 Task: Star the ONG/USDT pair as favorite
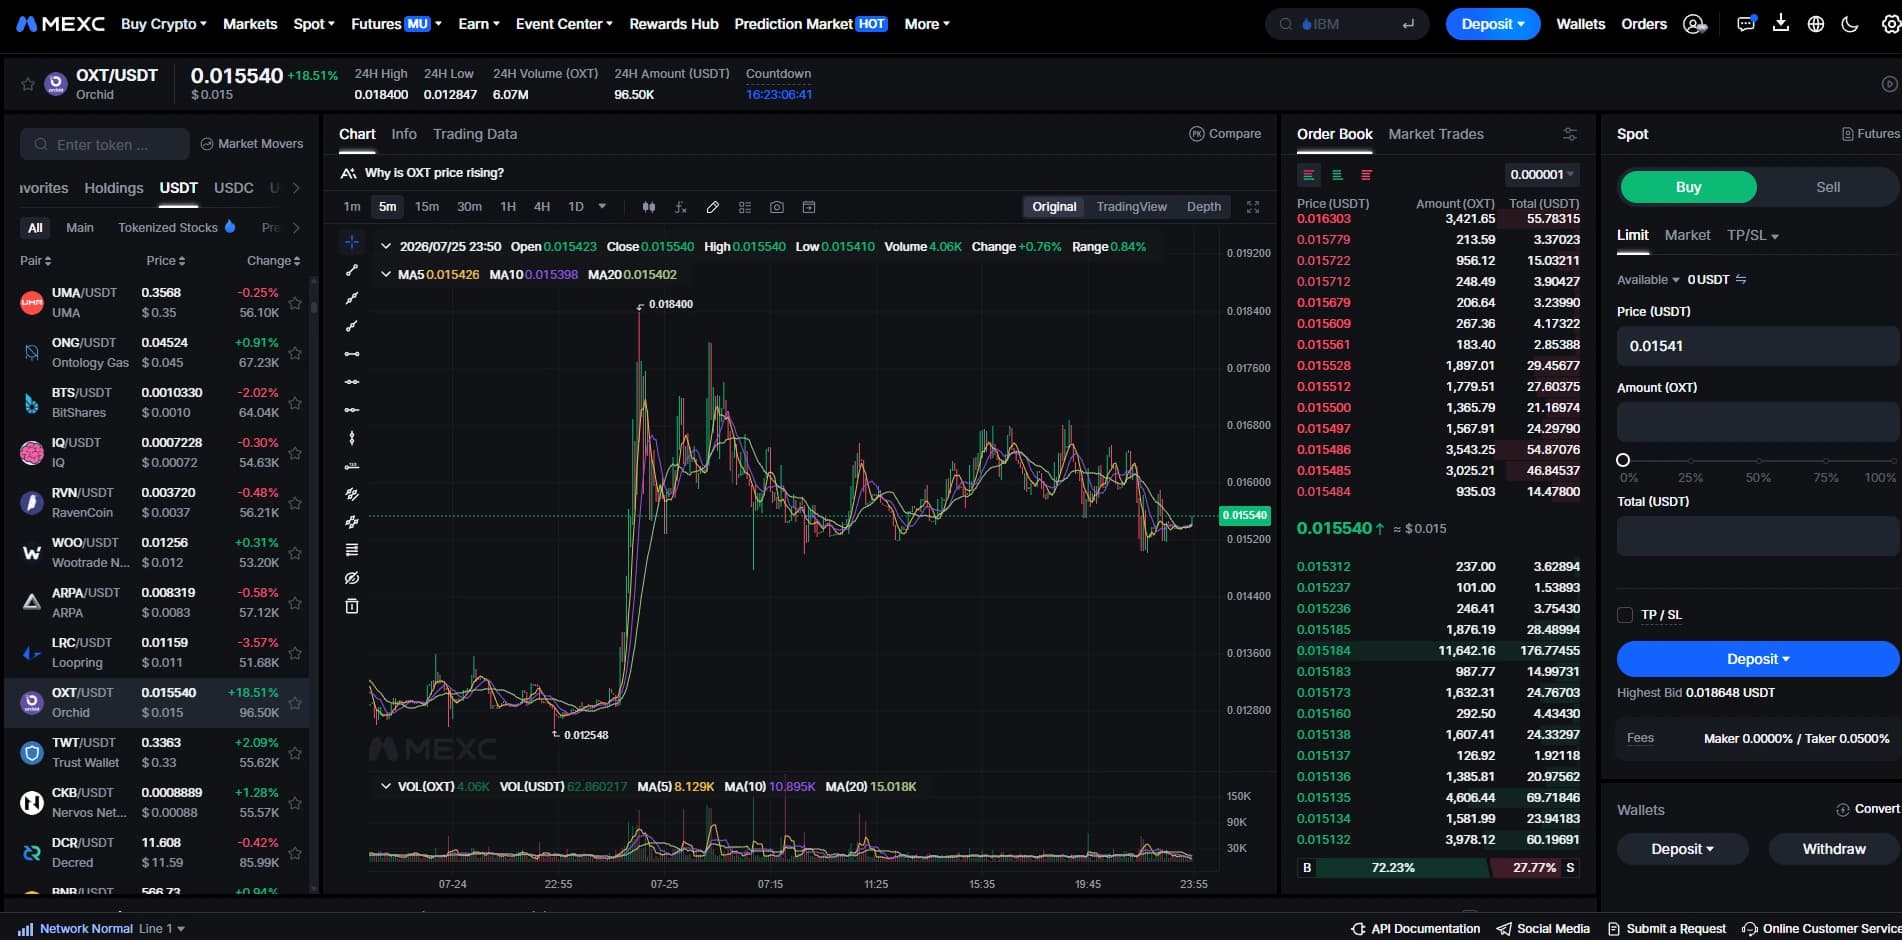[x=295, y=352]
